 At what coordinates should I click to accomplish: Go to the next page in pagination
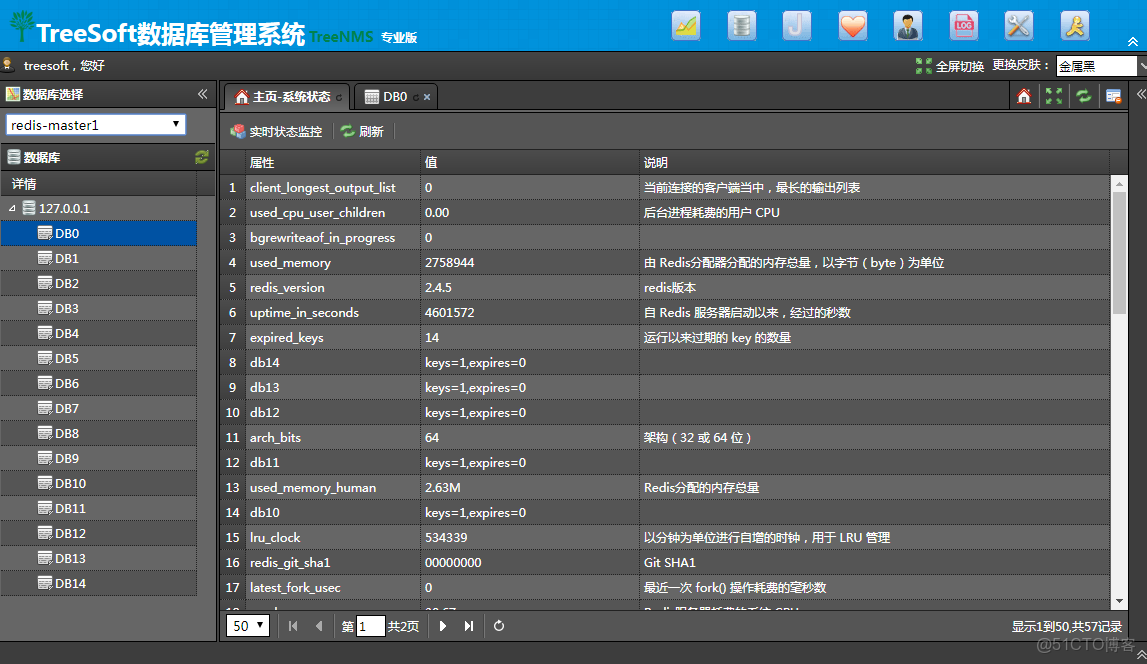tap(443, 626)
